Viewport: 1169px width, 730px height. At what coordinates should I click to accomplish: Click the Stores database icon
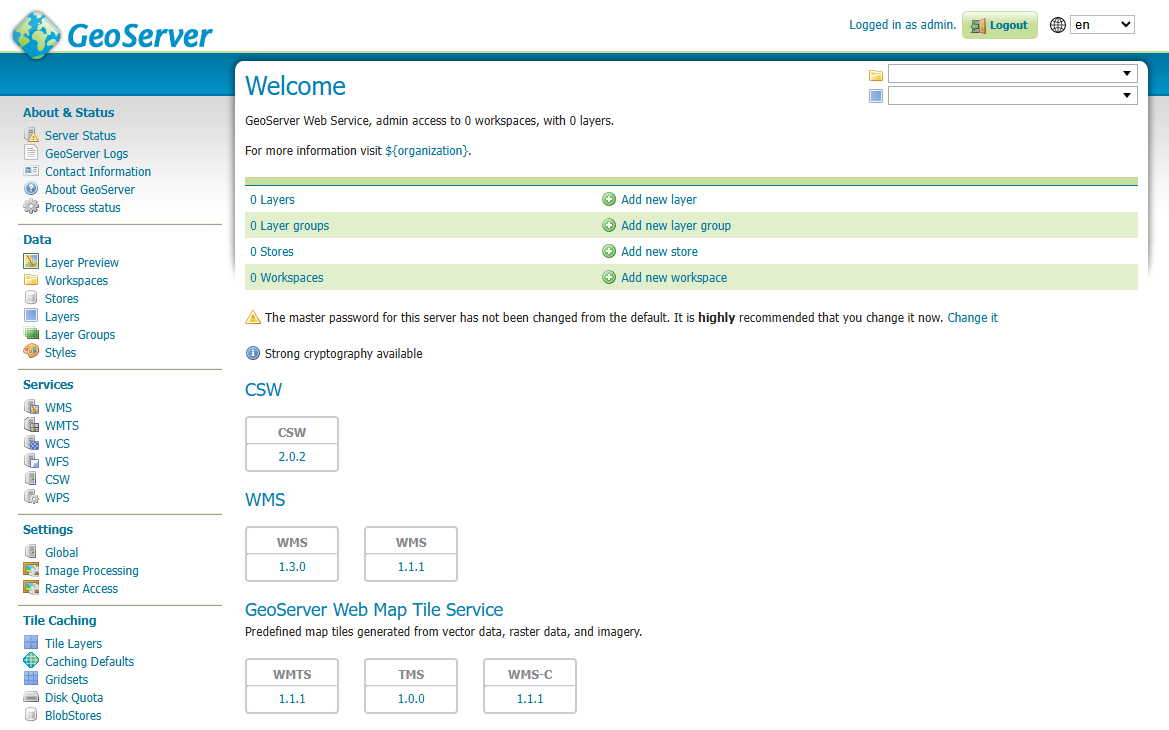31,298
